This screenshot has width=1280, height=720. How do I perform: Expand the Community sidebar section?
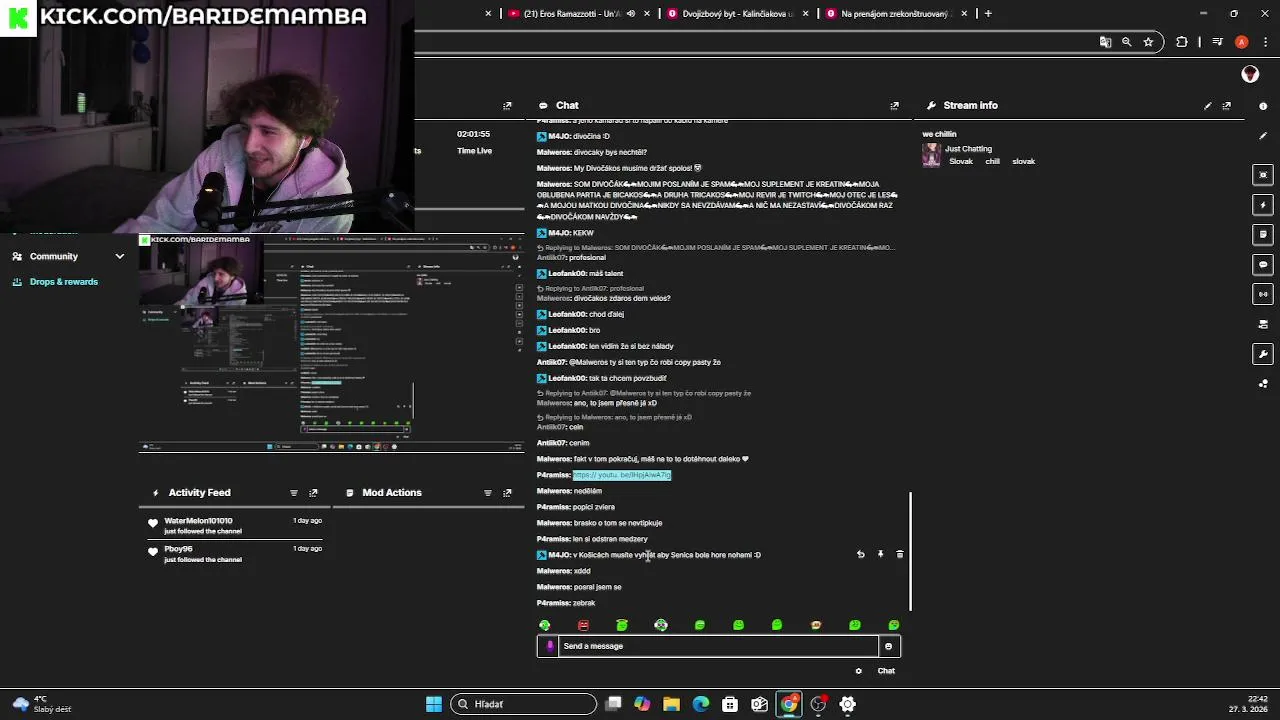68,256
